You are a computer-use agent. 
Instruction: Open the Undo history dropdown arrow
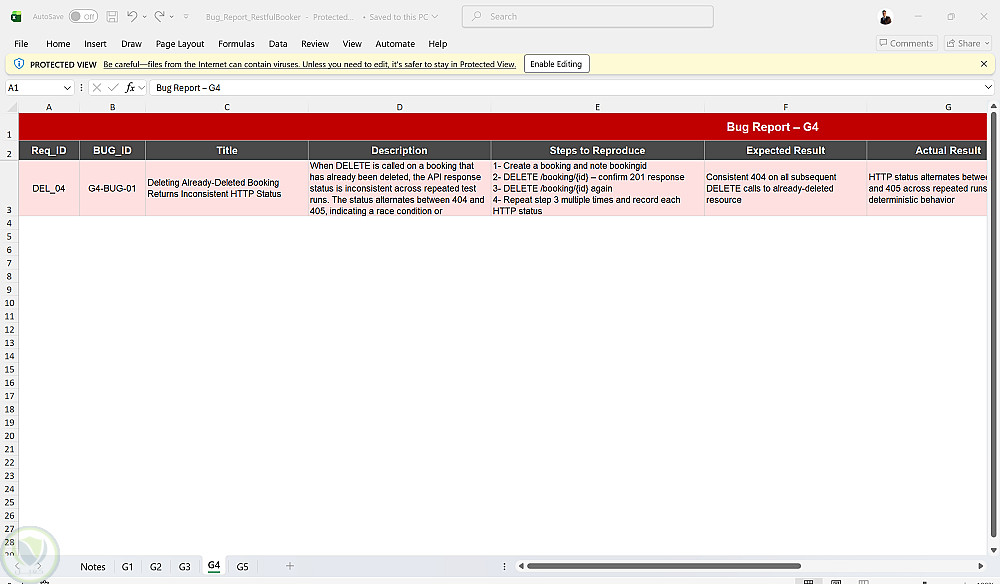coord(144,17)
